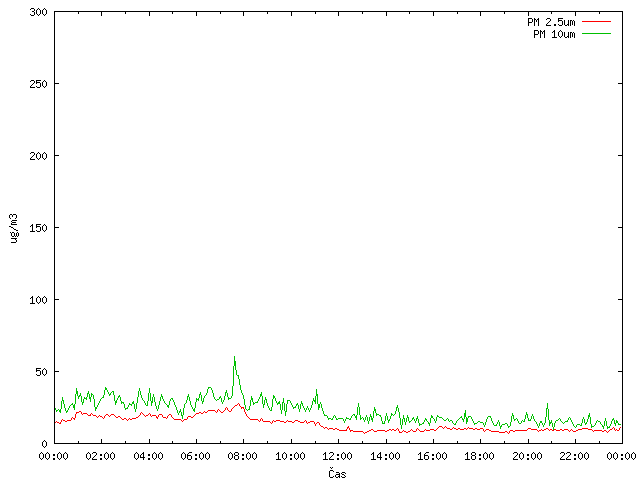Click the green PM 10 peak near 07:40

pos(234,357)
